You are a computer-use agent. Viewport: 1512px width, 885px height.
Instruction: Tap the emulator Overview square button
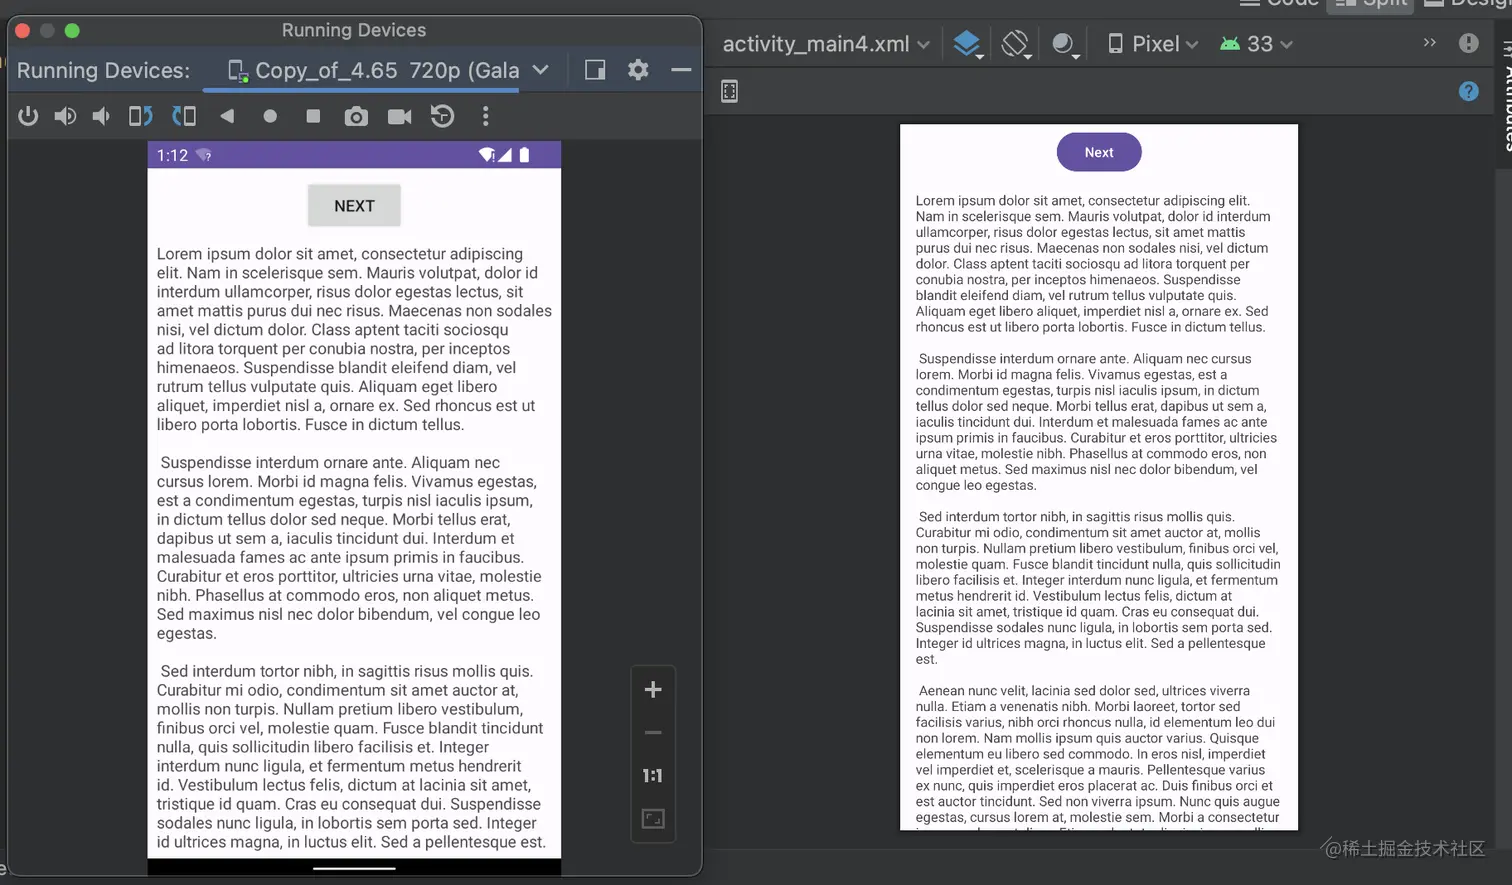(313, 116)
